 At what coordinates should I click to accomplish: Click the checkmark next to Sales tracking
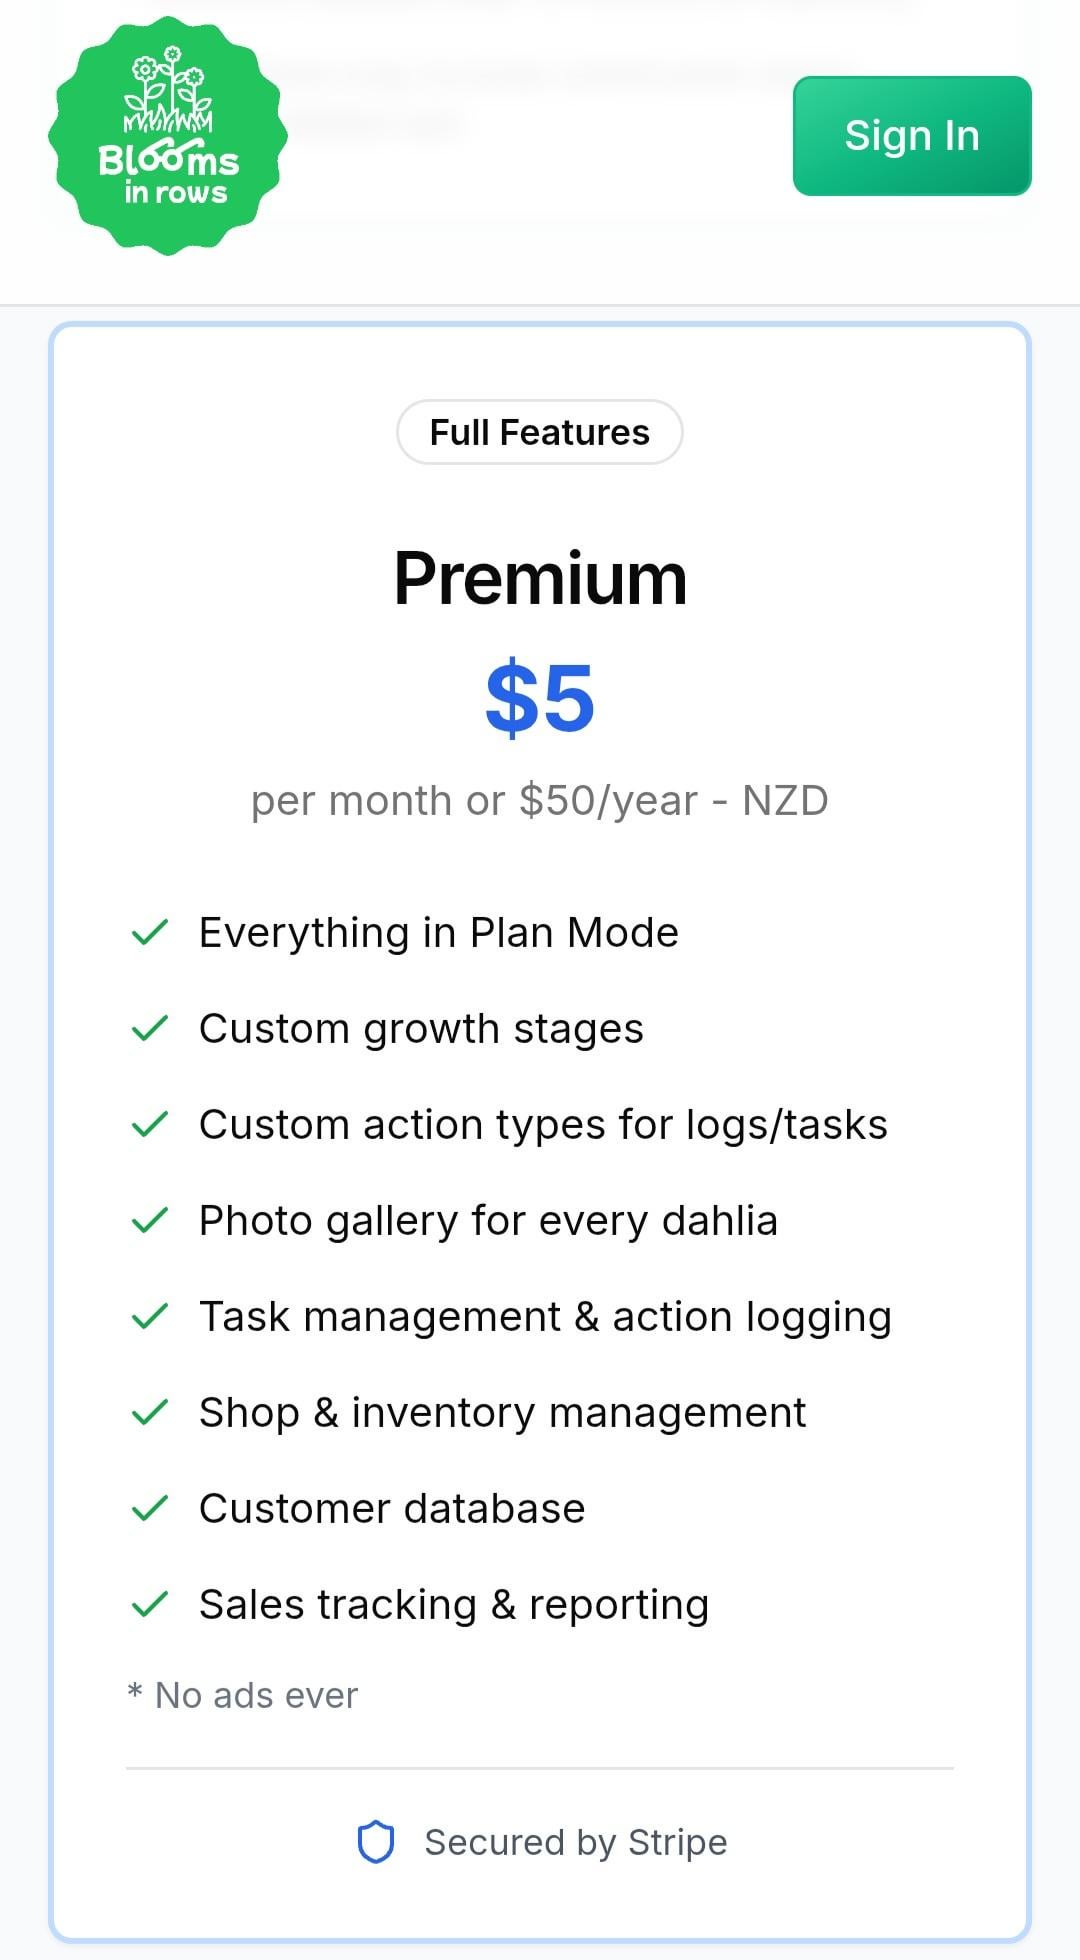click(150, 1604)
